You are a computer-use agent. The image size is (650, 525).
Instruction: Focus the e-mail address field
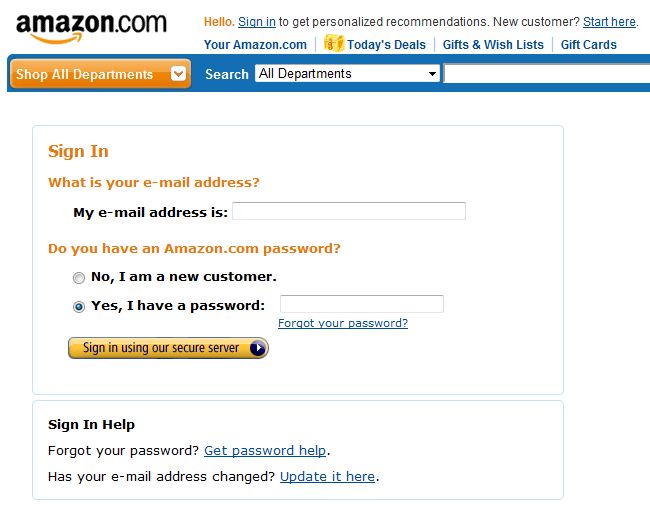click(x=349, y=211)
